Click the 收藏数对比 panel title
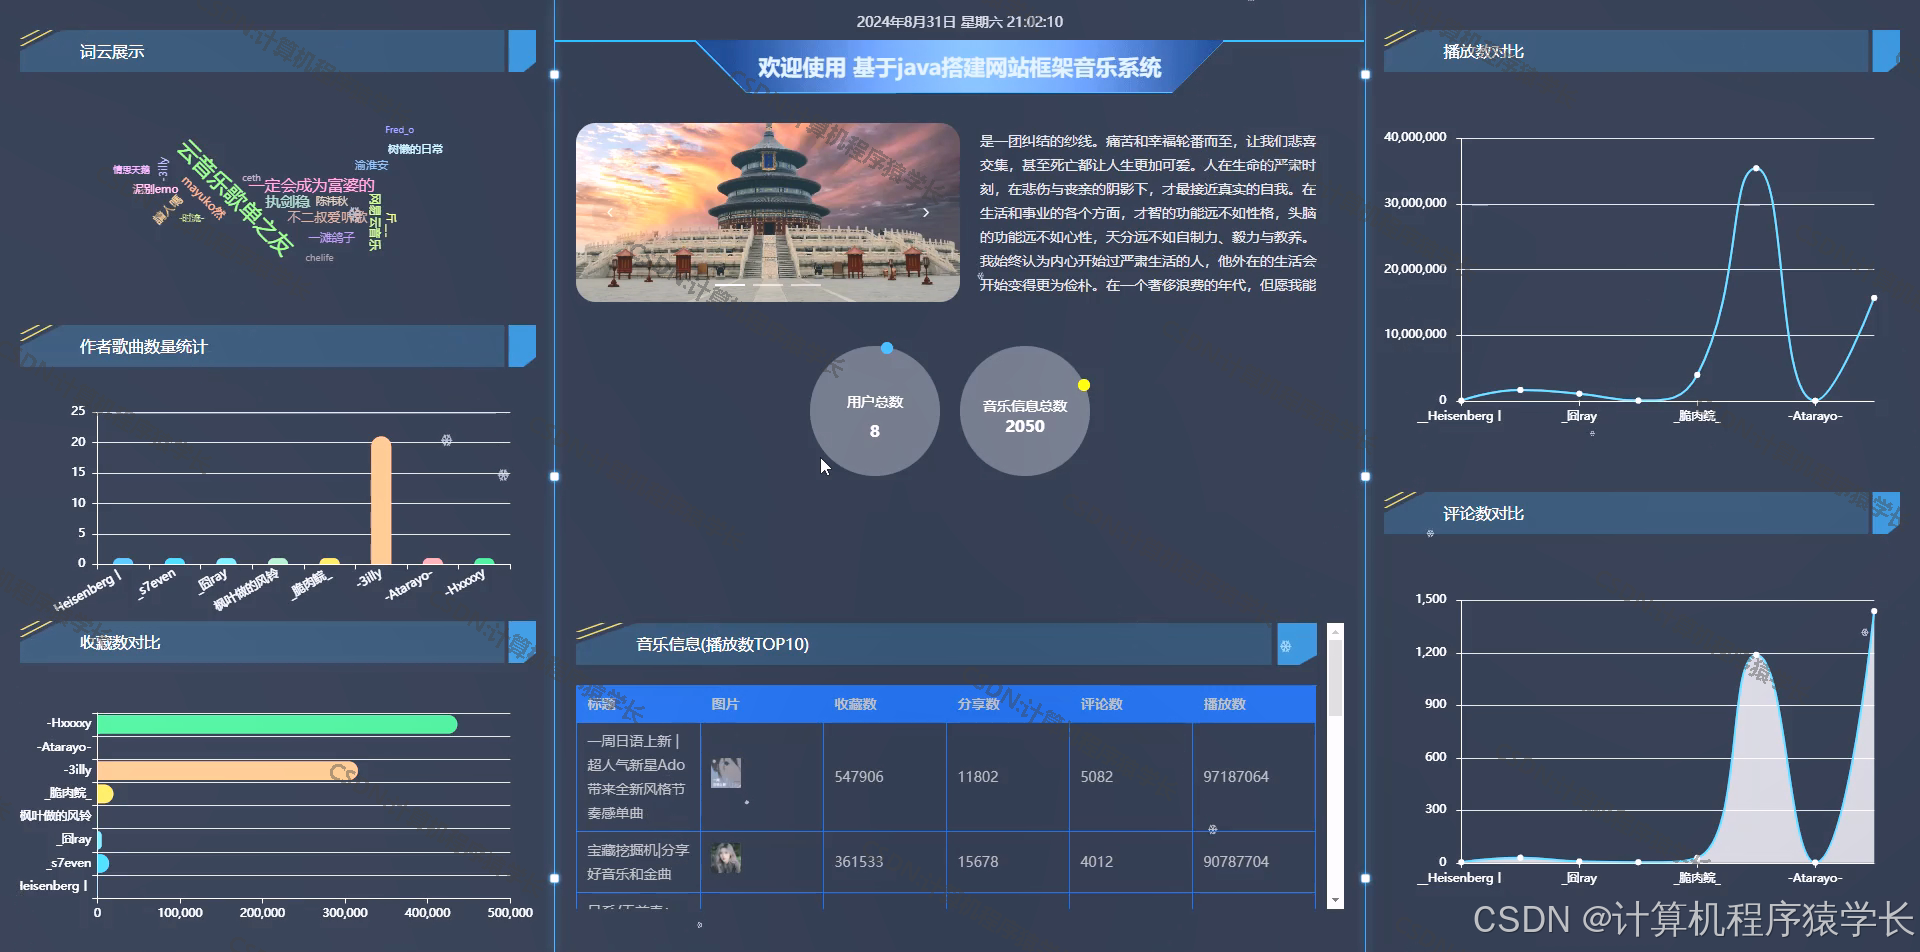 pos(120,643)
